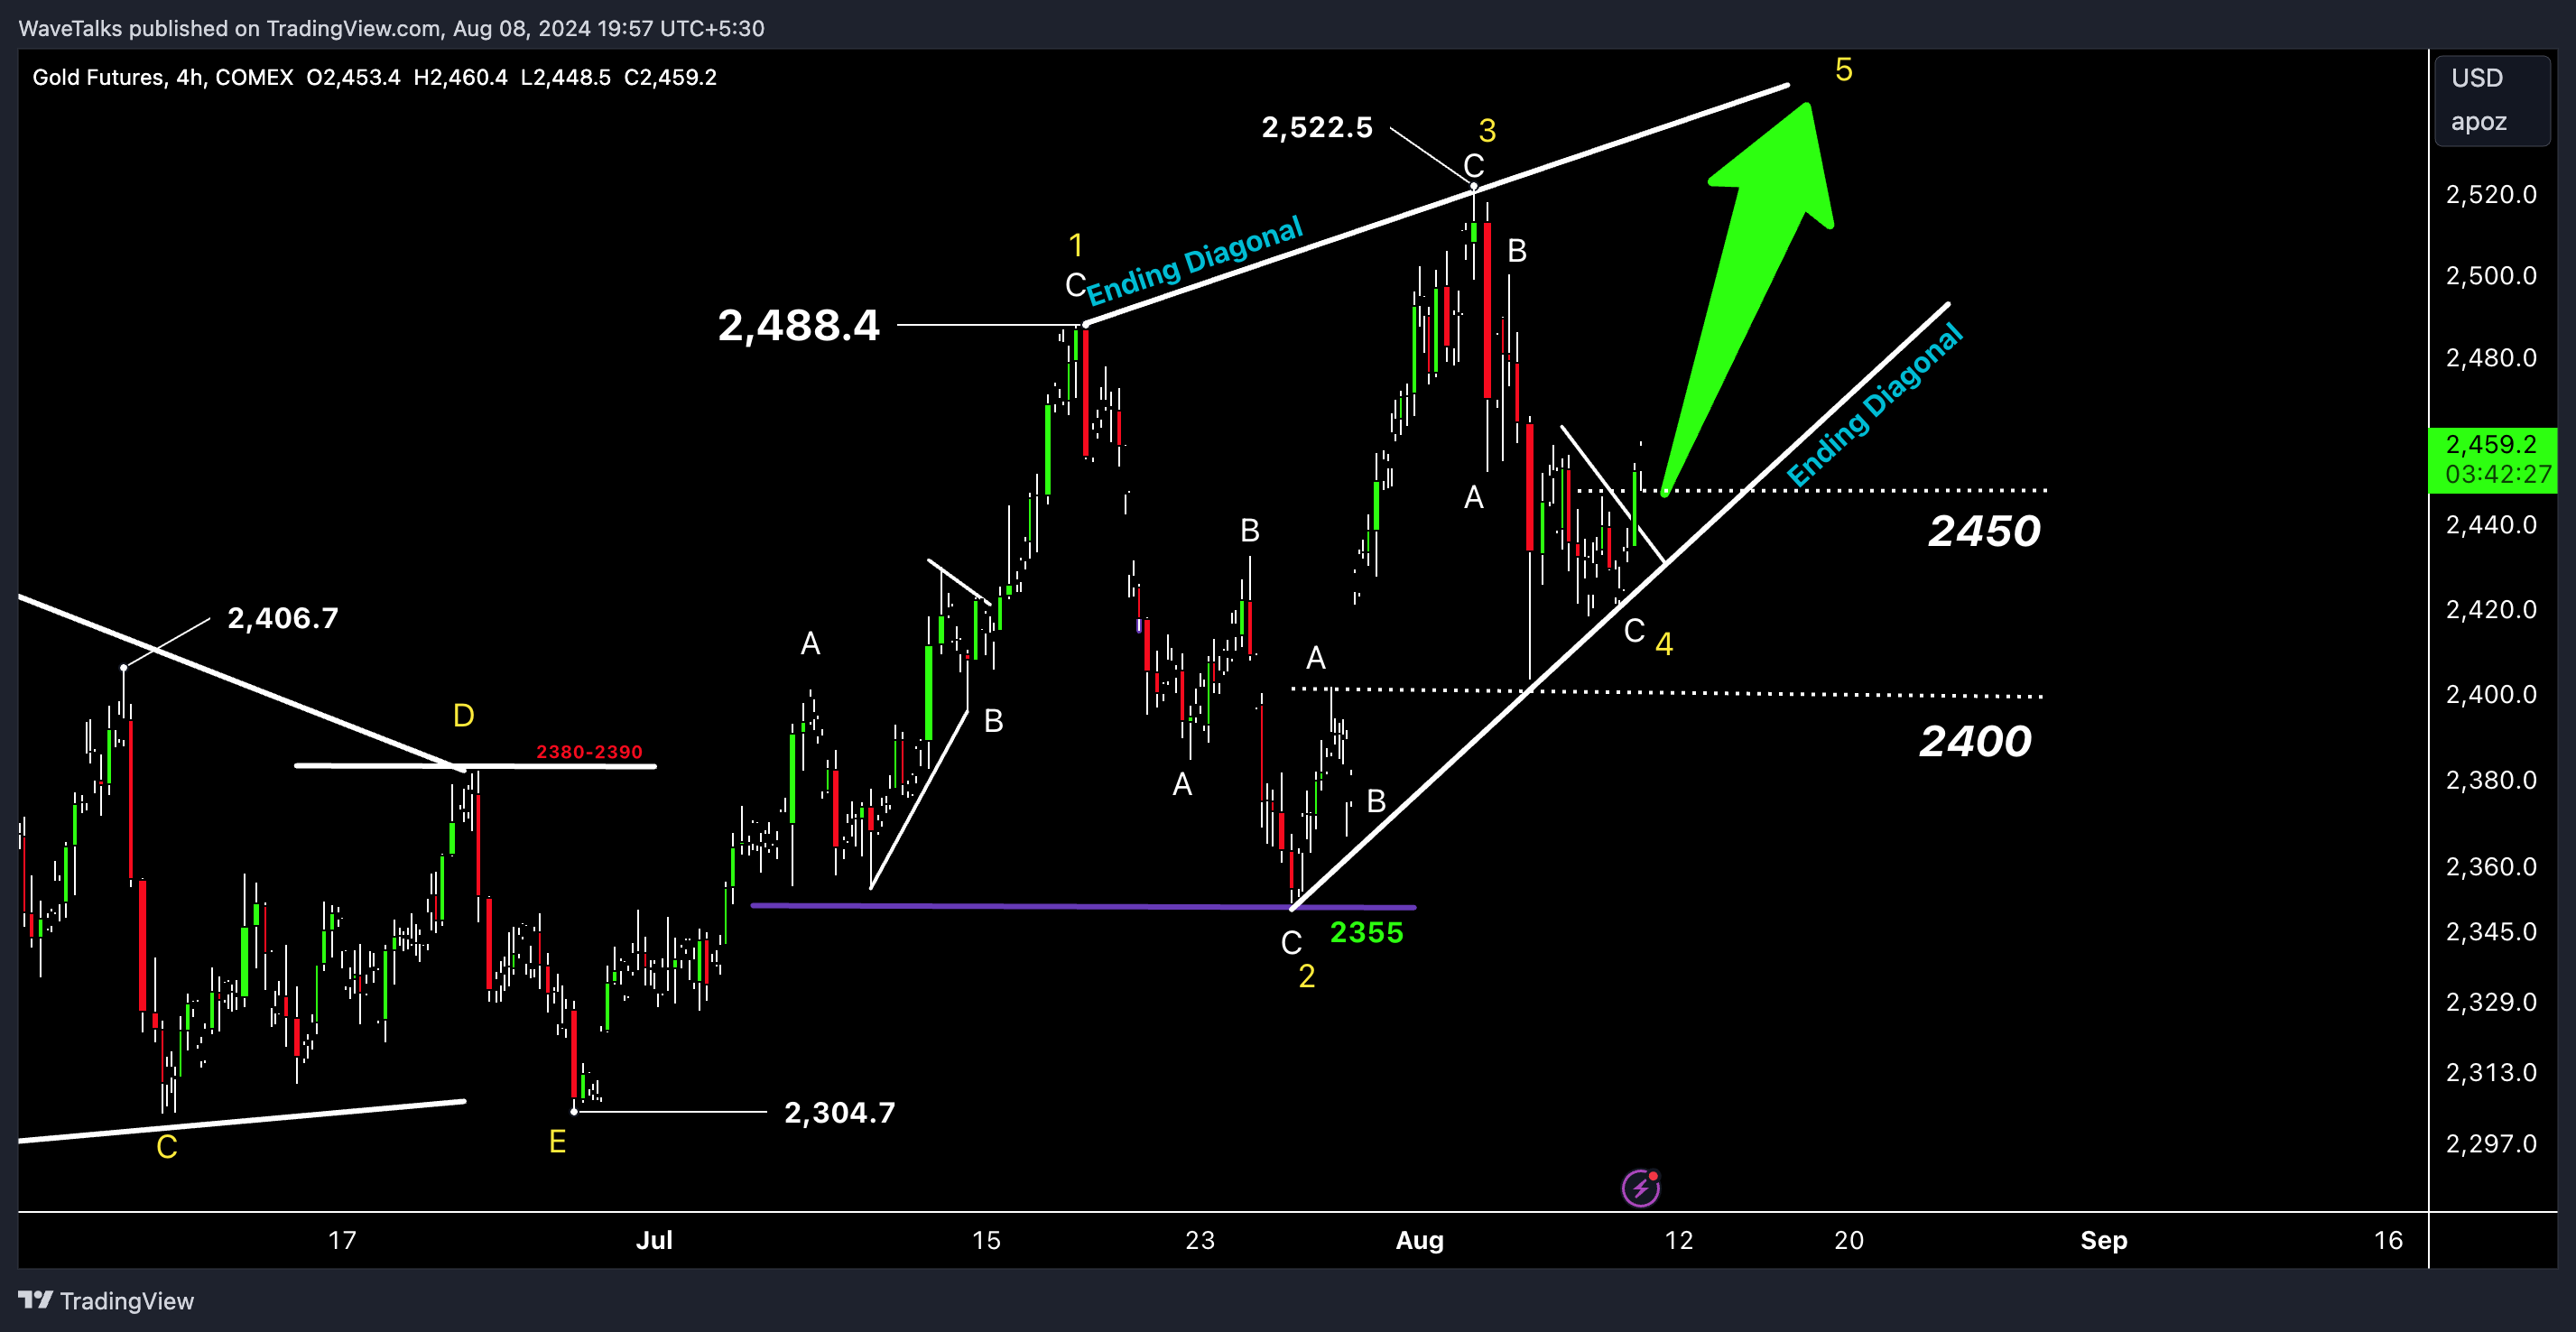
Task: Click the green 2,459.2 current price tag
Action: tap(2492, 459)
